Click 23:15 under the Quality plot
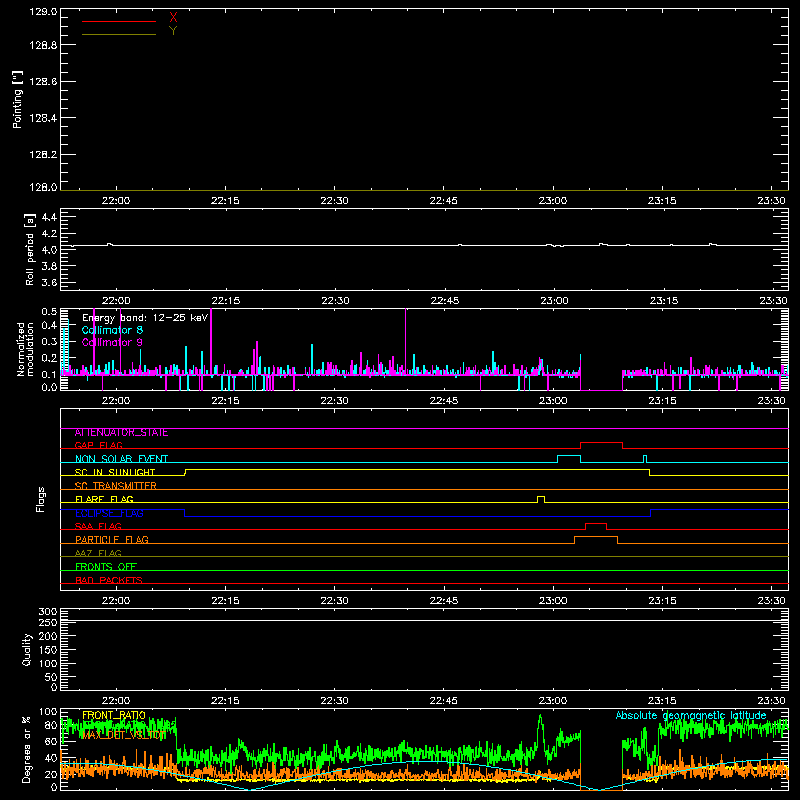800x800 pixels. tap(662, 701)
